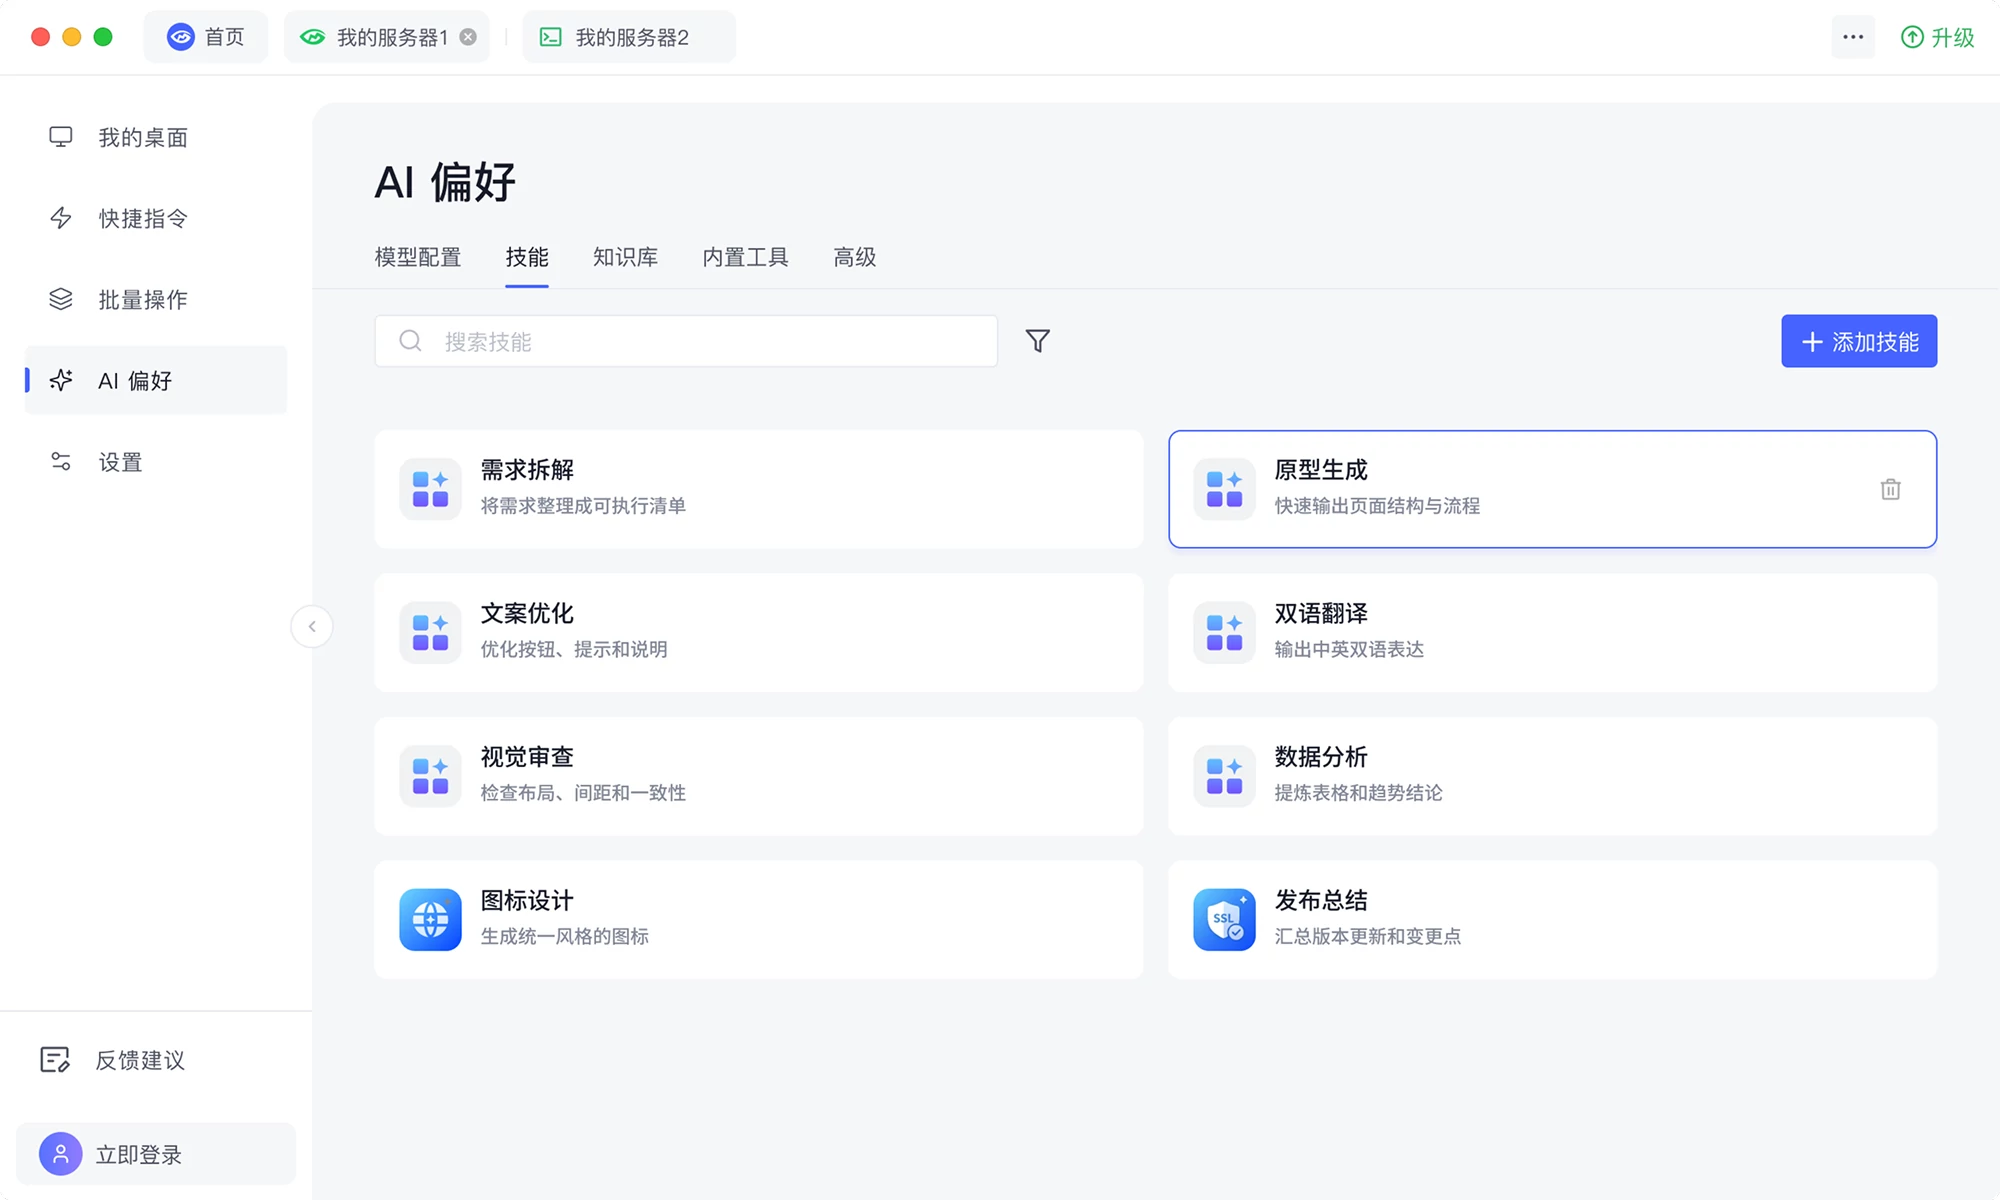Click the 文案优化 skill icon

pos(430,632)
